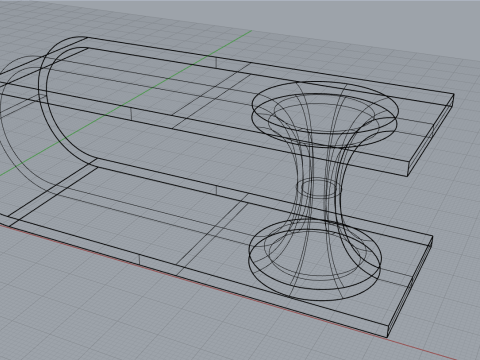Select right end face of lower plate
The image size is (480, 360).
click(x=410, y=287)
